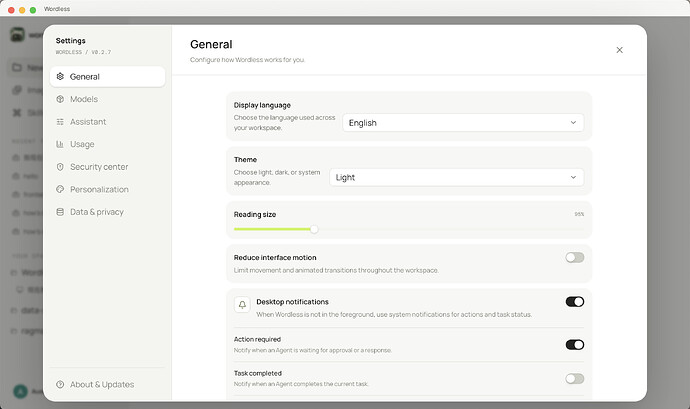Click the Reading size 95% value
The height and width of the screenshot is (409, 690).
(x=579, y=214)
